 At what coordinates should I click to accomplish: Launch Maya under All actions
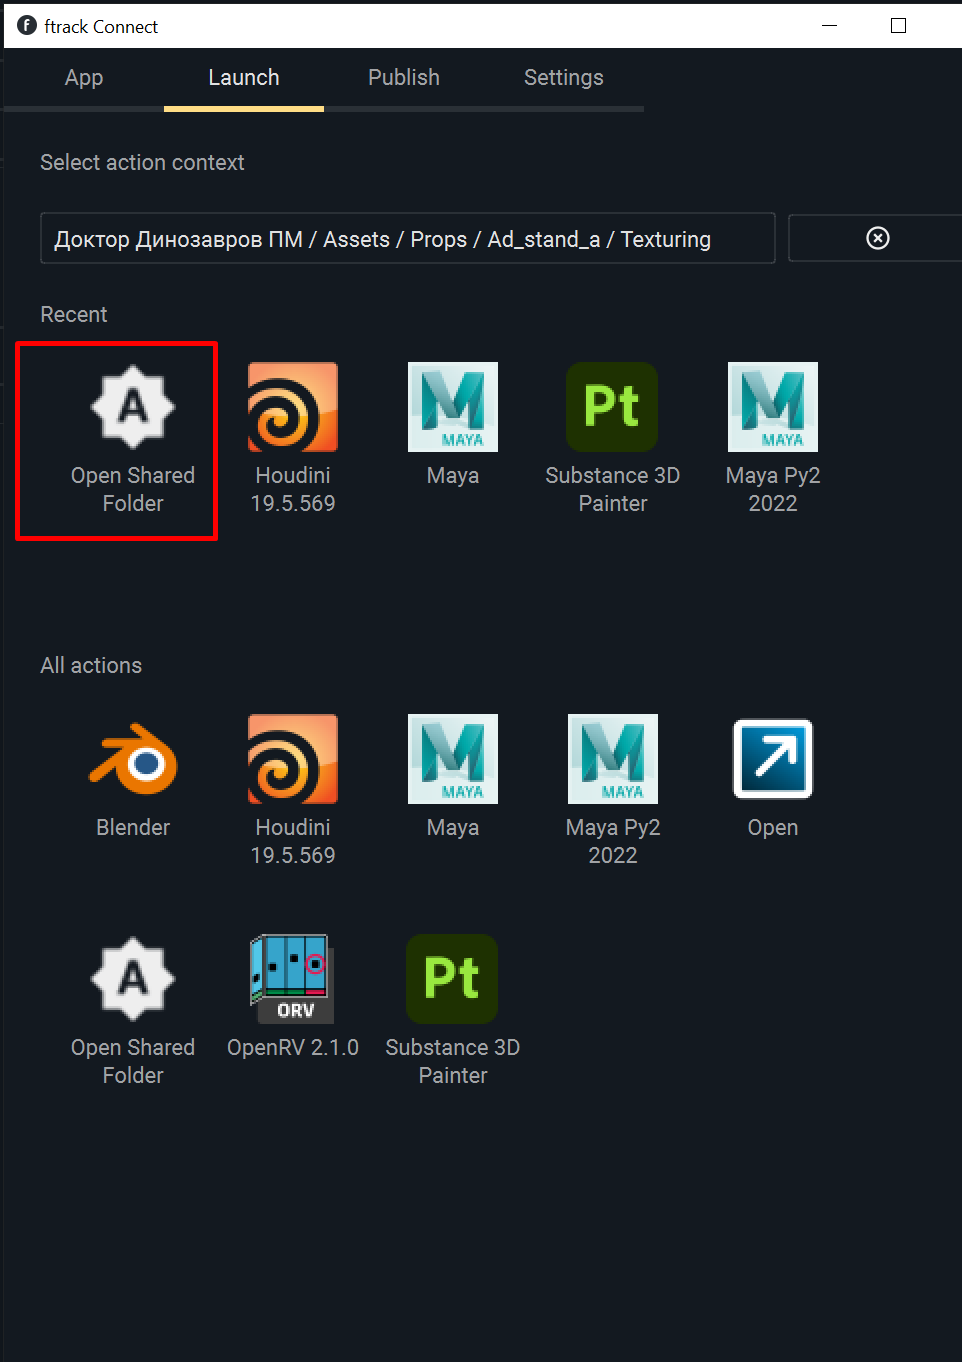453,778
